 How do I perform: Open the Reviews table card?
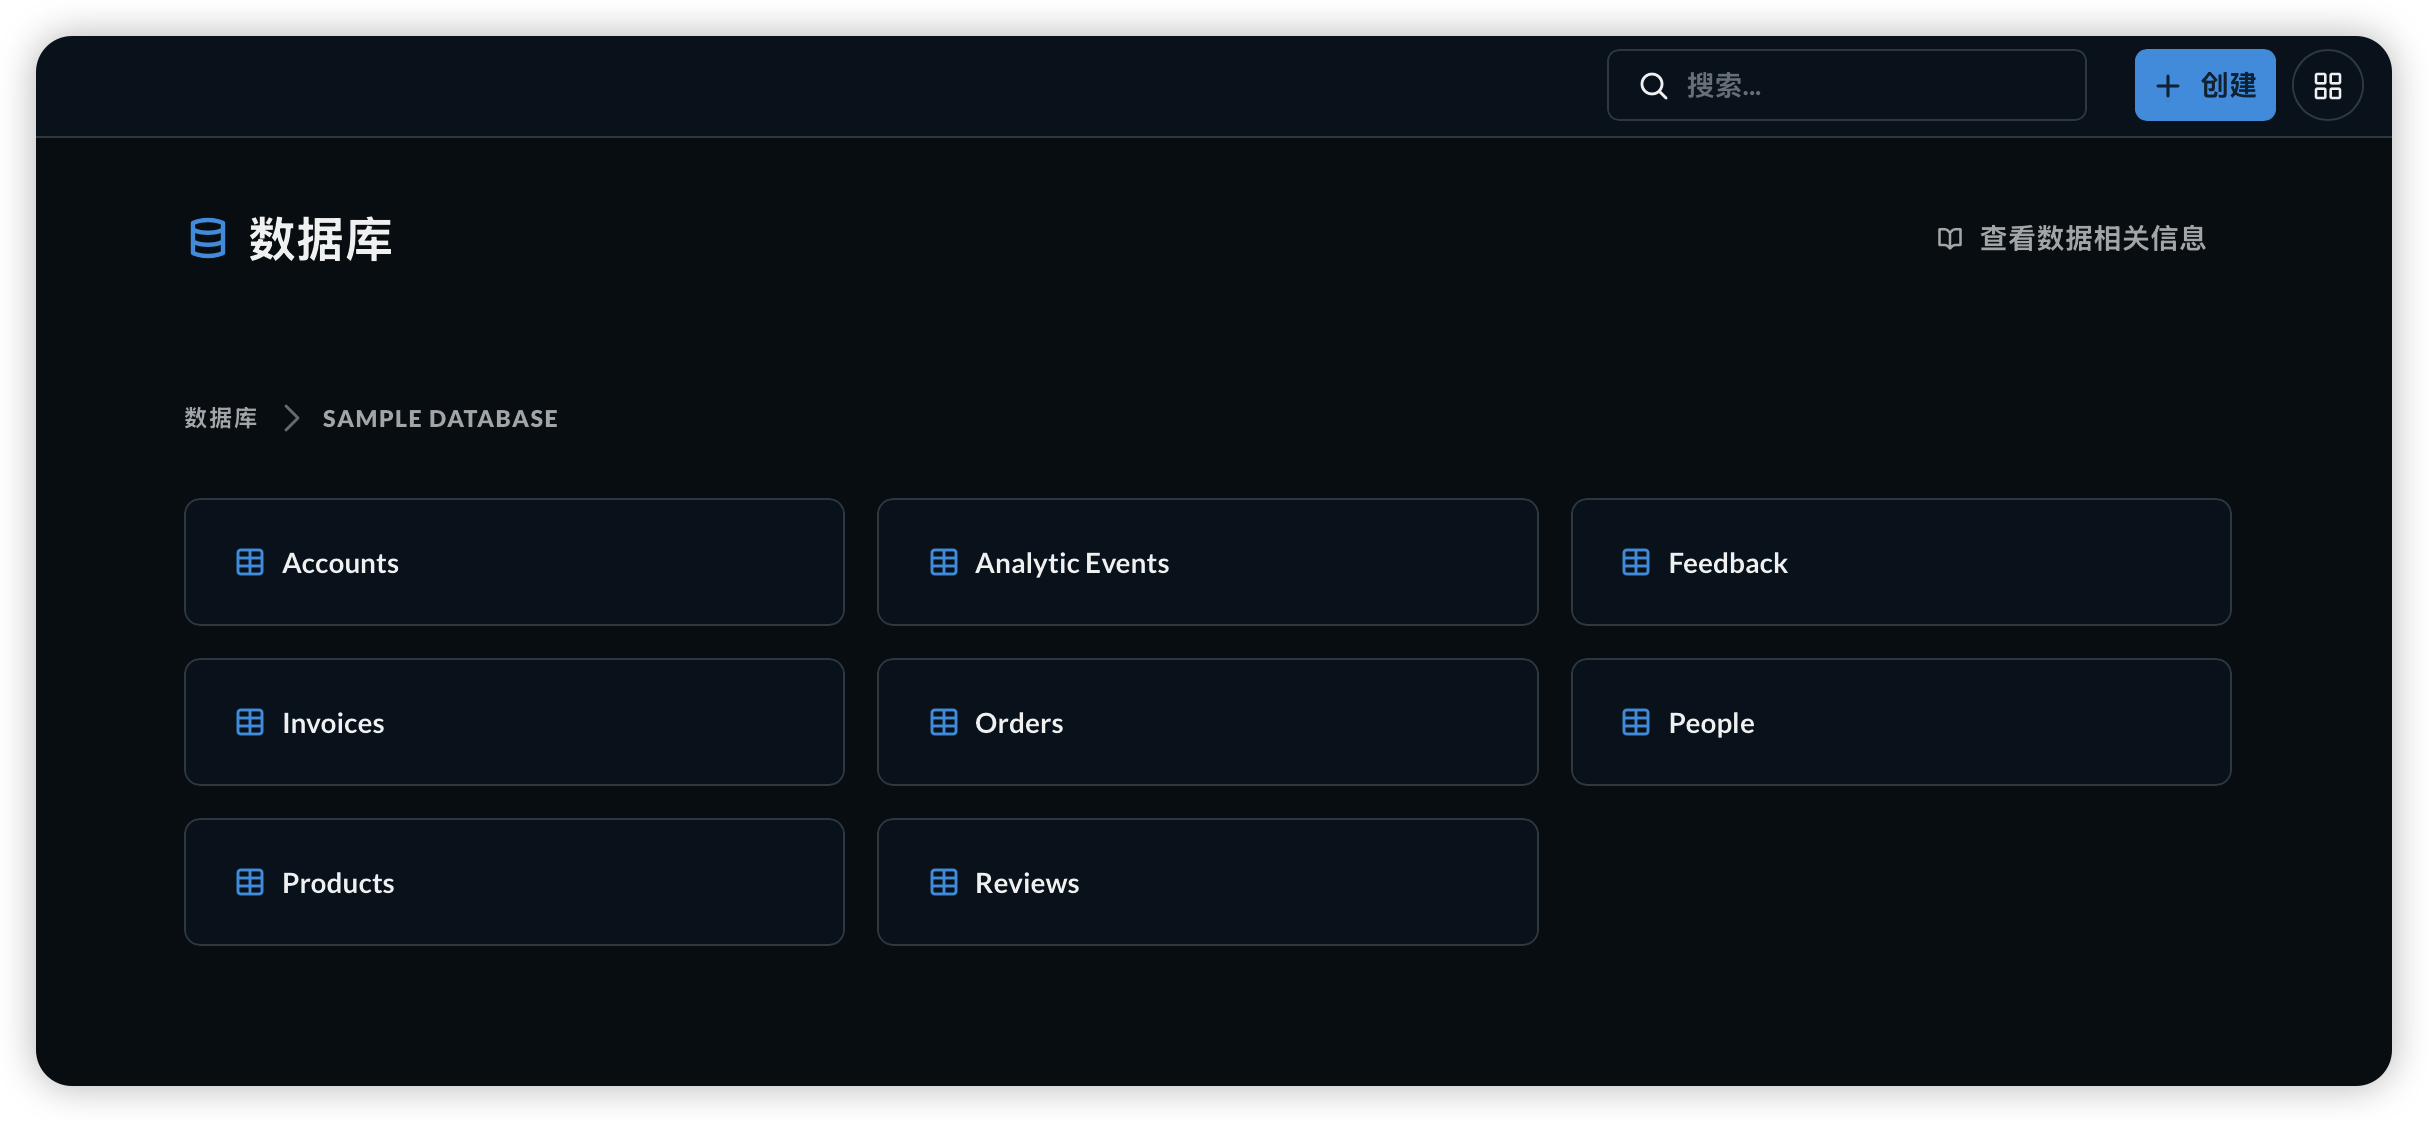(1207, 882)
